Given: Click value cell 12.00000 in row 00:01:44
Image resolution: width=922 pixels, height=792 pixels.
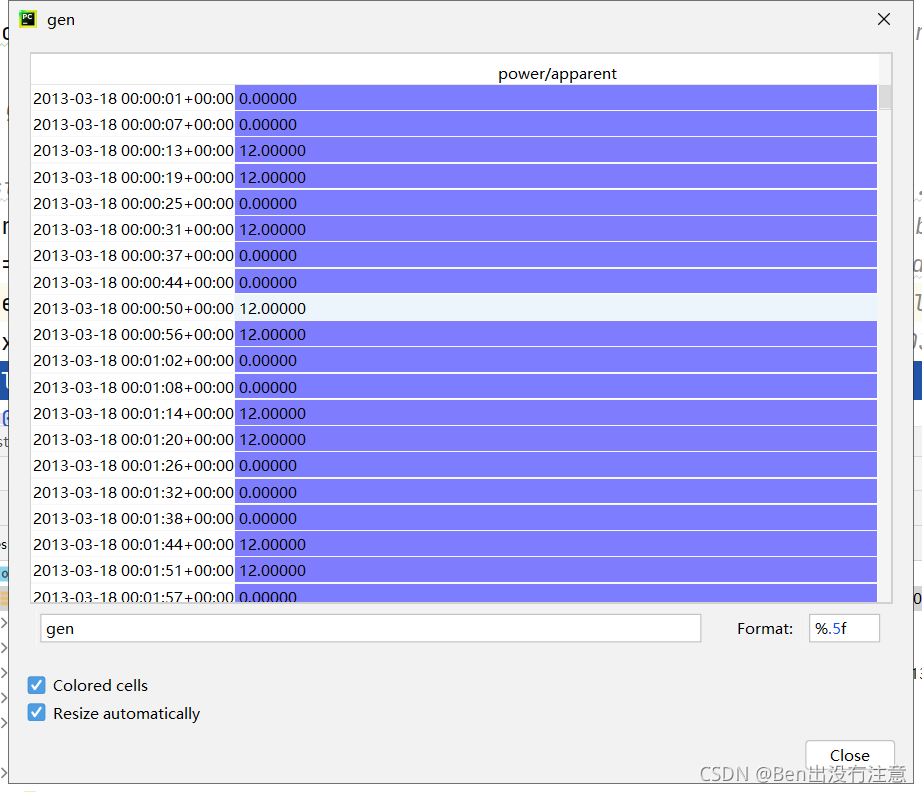Looking at the screenshot, I should [x=556, y=544].
